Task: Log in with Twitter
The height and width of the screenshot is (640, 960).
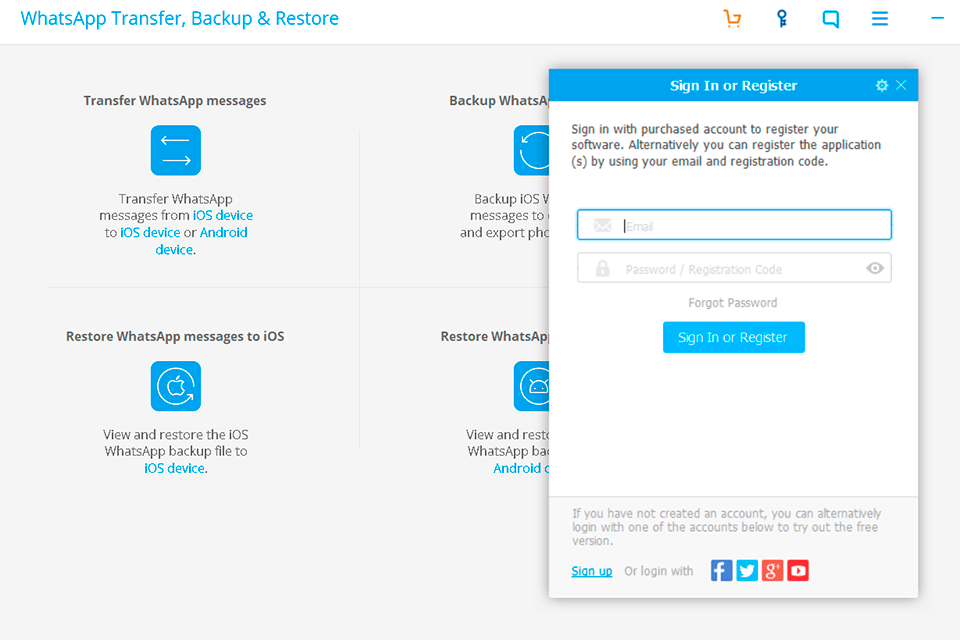Action: coord(747,570)
